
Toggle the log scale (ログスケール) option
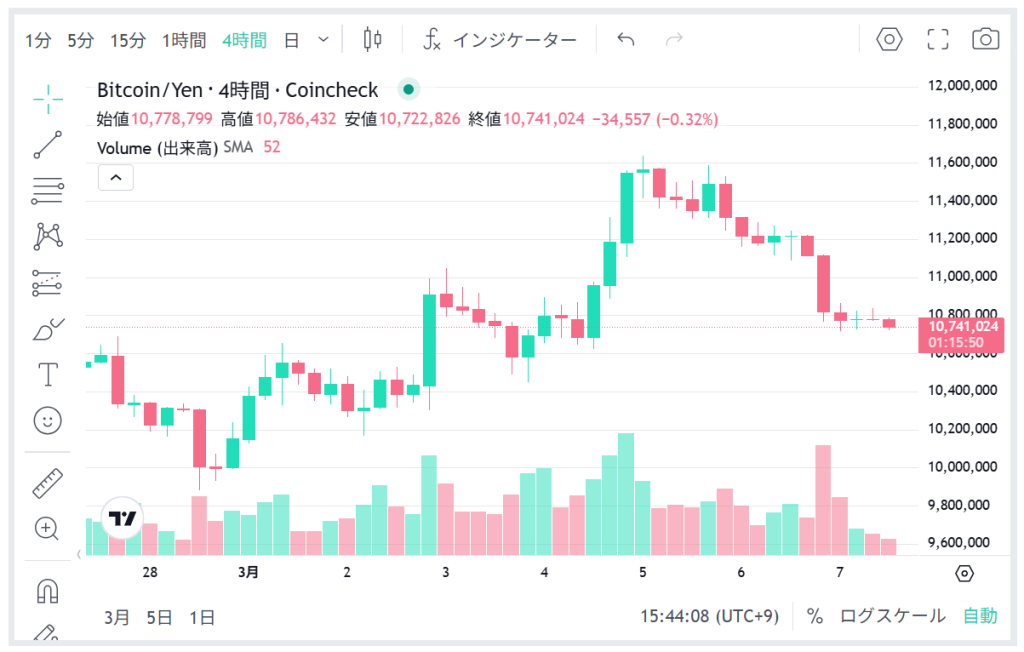[892, 616]
